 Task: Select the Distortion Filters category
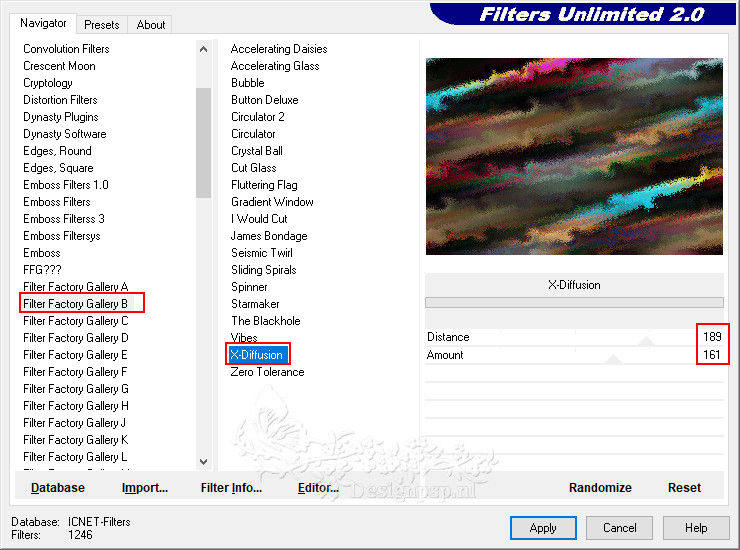60,100
